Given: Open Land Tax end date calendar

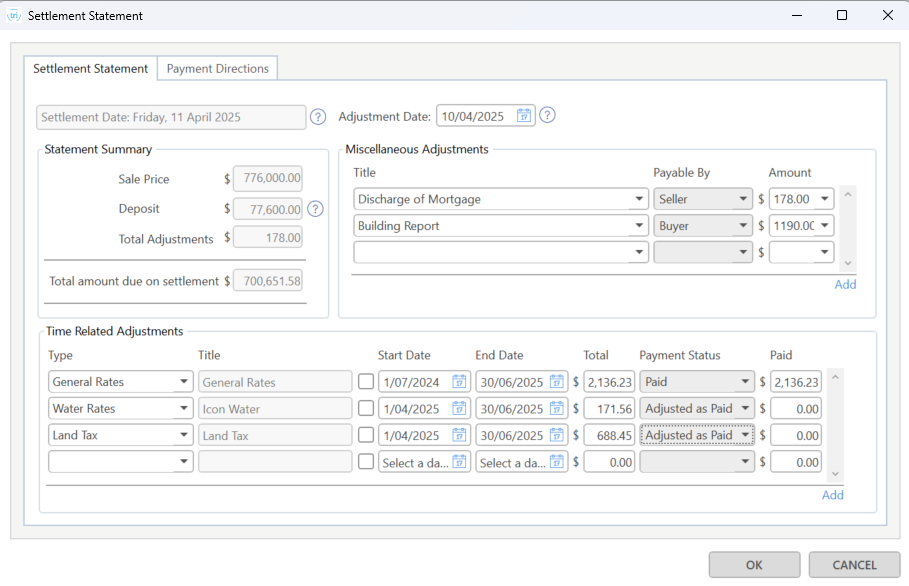Looking at the screenshot, I should coord(556,436).
